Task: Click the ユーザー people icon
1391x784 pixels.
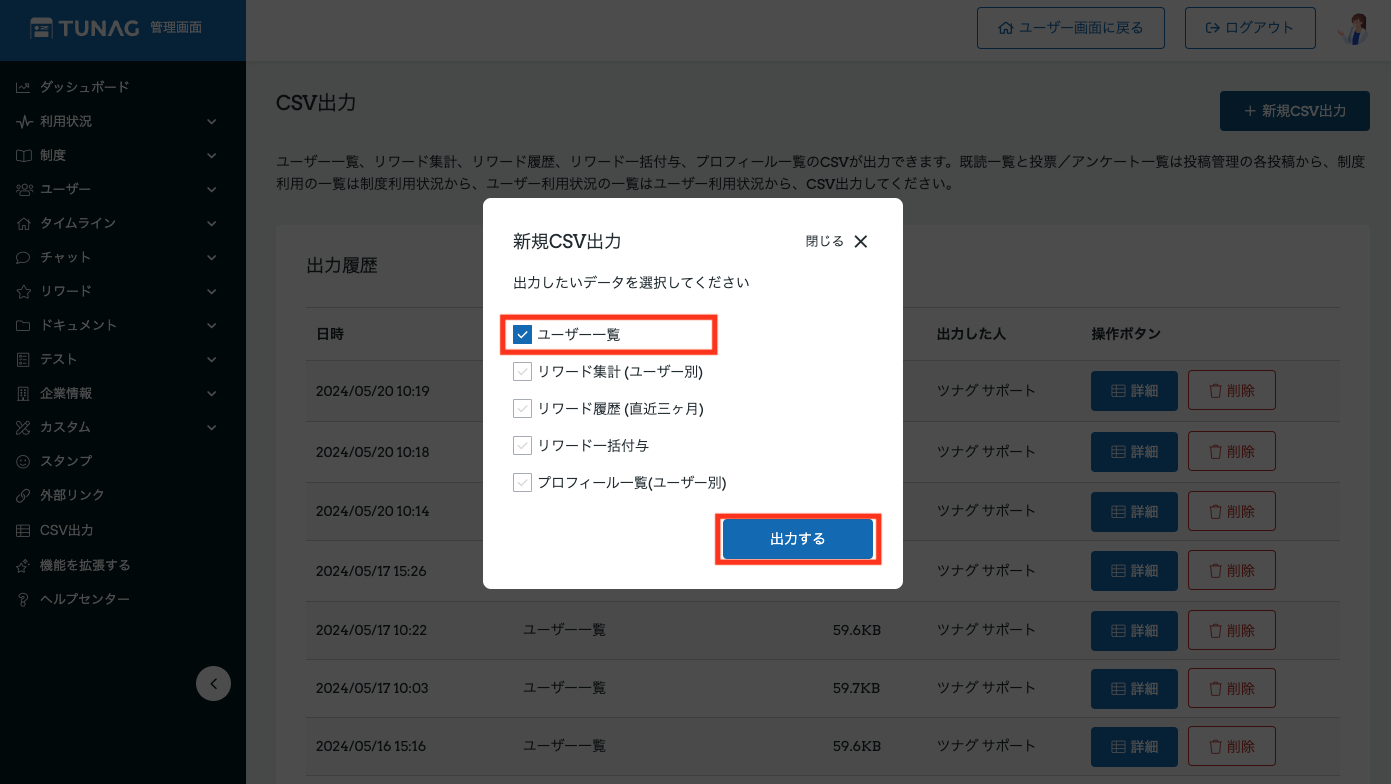Action: 23,190
